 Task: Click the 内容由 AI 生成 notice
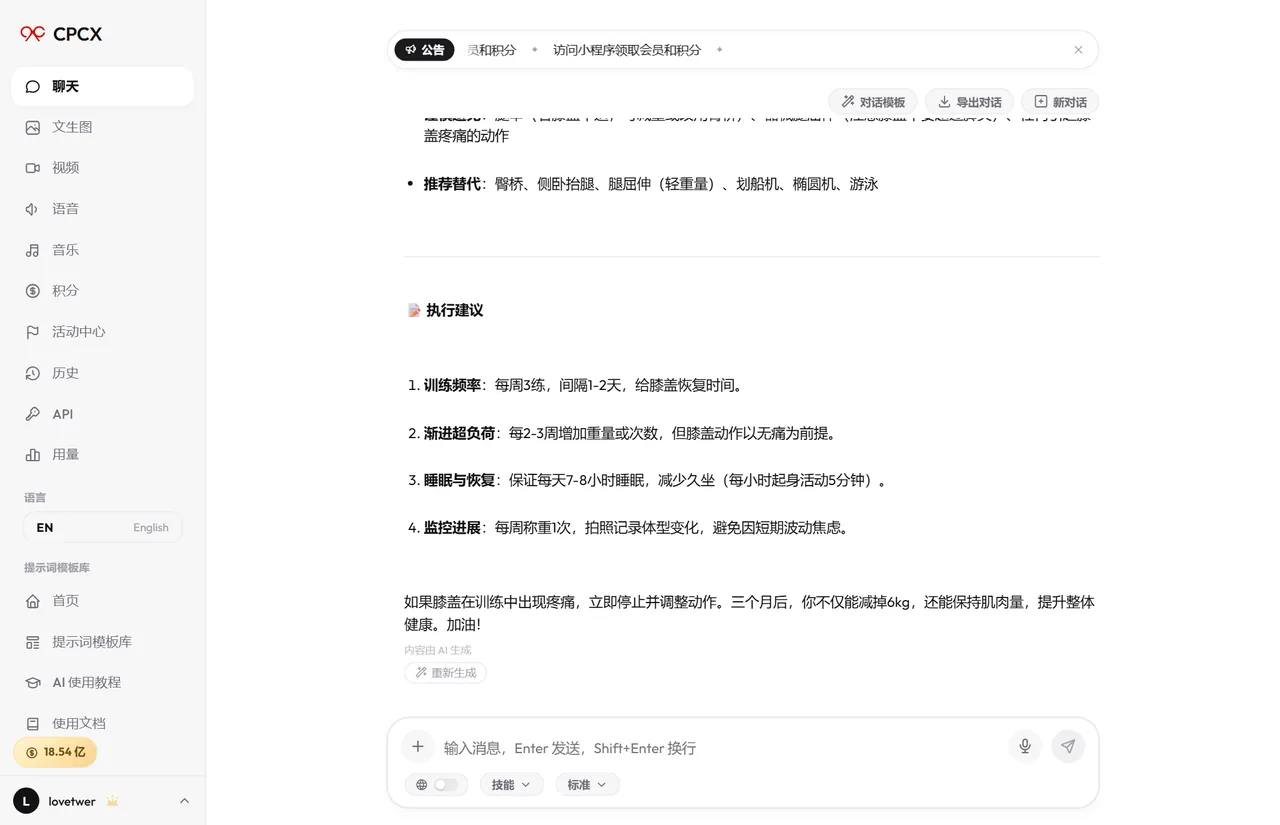[x=437, y=650]
